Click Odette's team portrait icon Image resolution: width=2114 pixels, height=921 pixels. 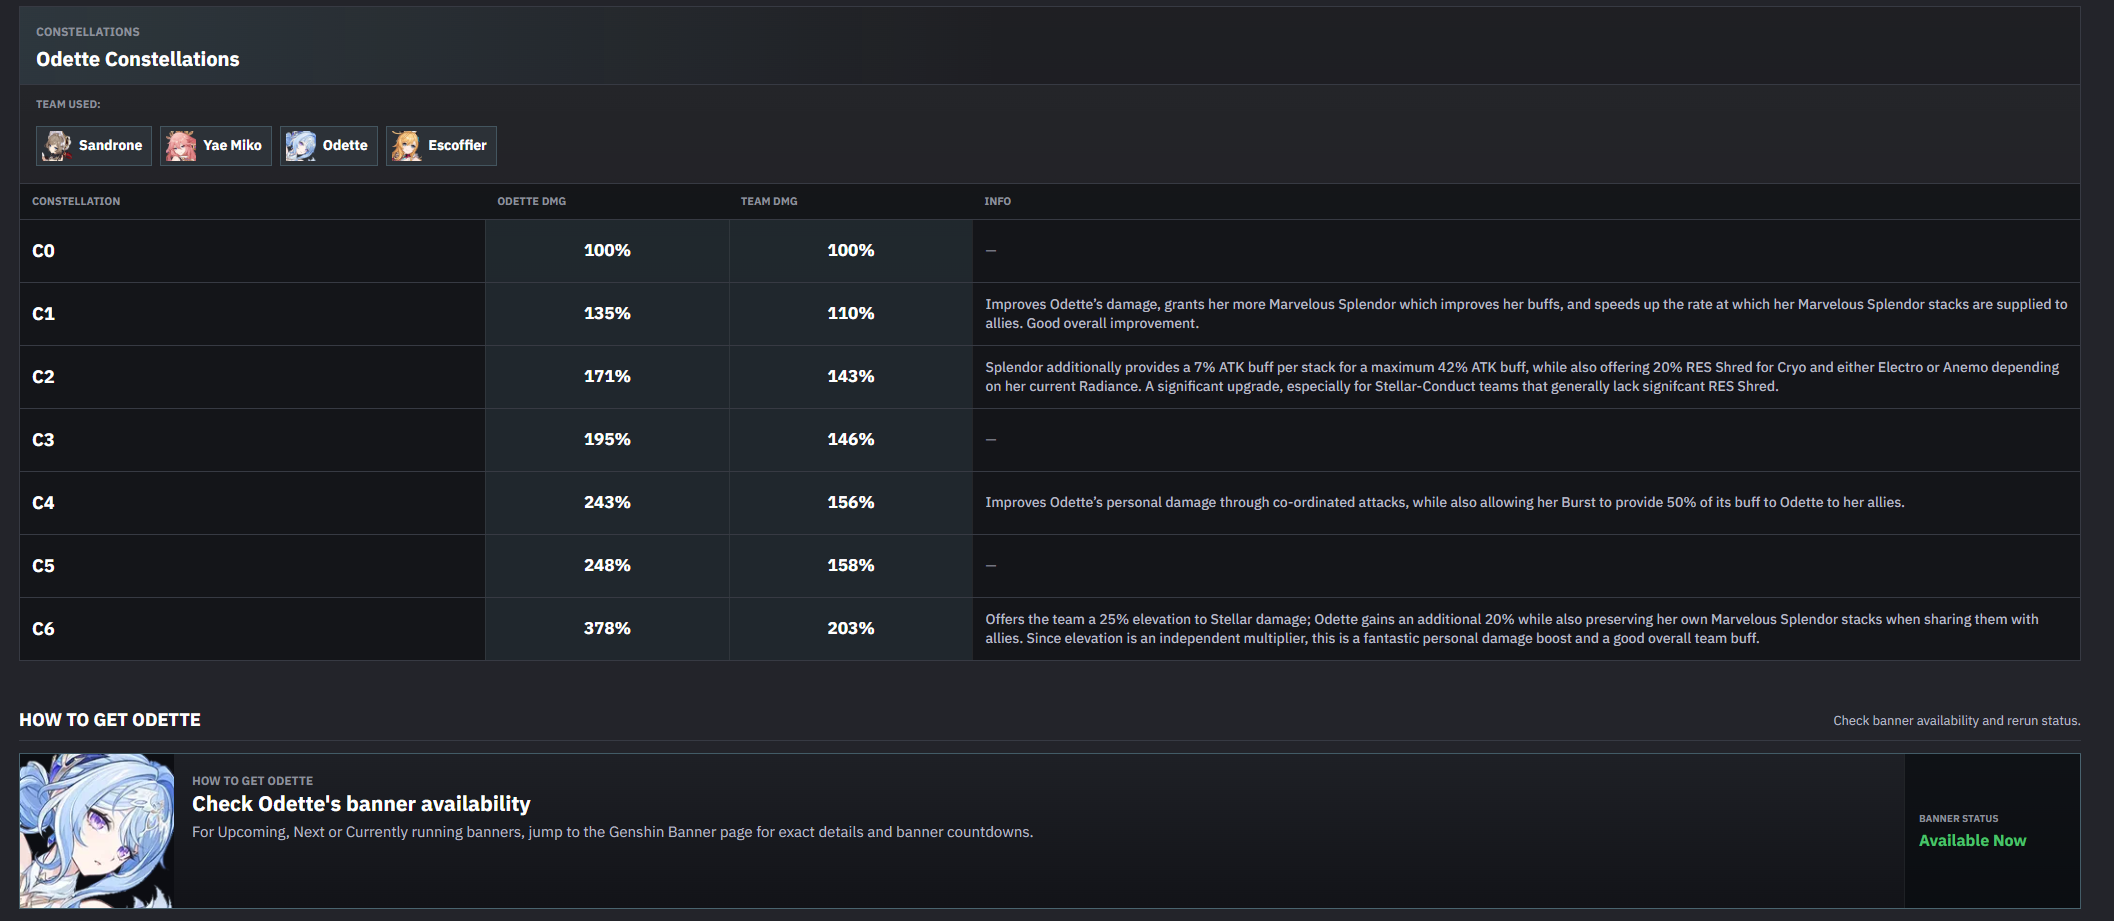point(301,146)
